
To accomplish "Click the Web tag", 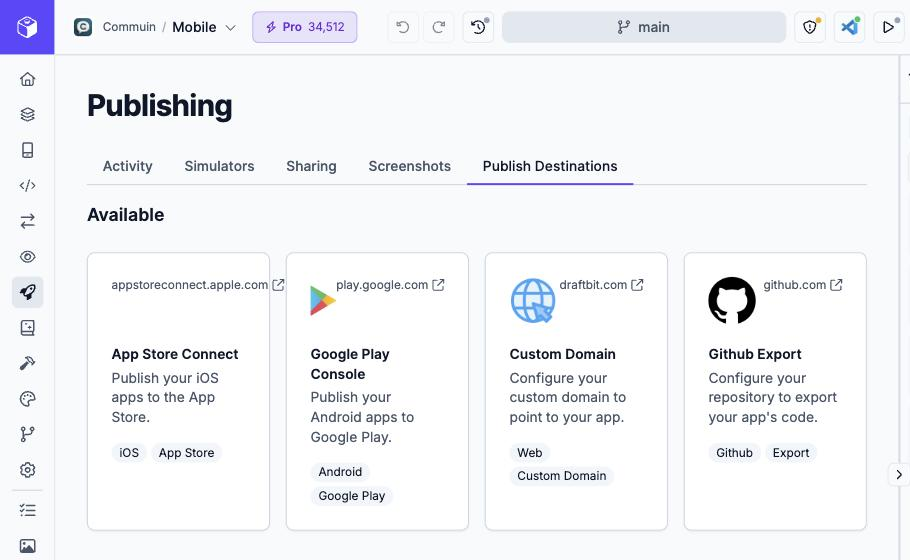I will pyautogui.click(x=530, y=453).
